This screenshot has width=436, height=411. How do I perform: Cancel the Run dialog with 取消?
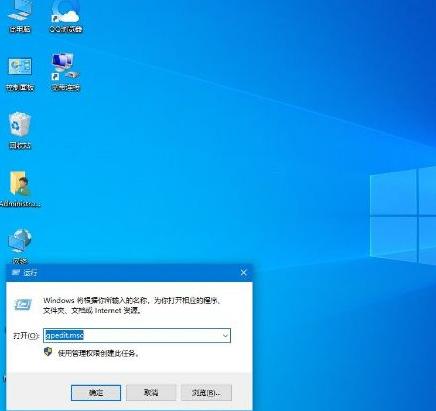click(x=151, y=393)
